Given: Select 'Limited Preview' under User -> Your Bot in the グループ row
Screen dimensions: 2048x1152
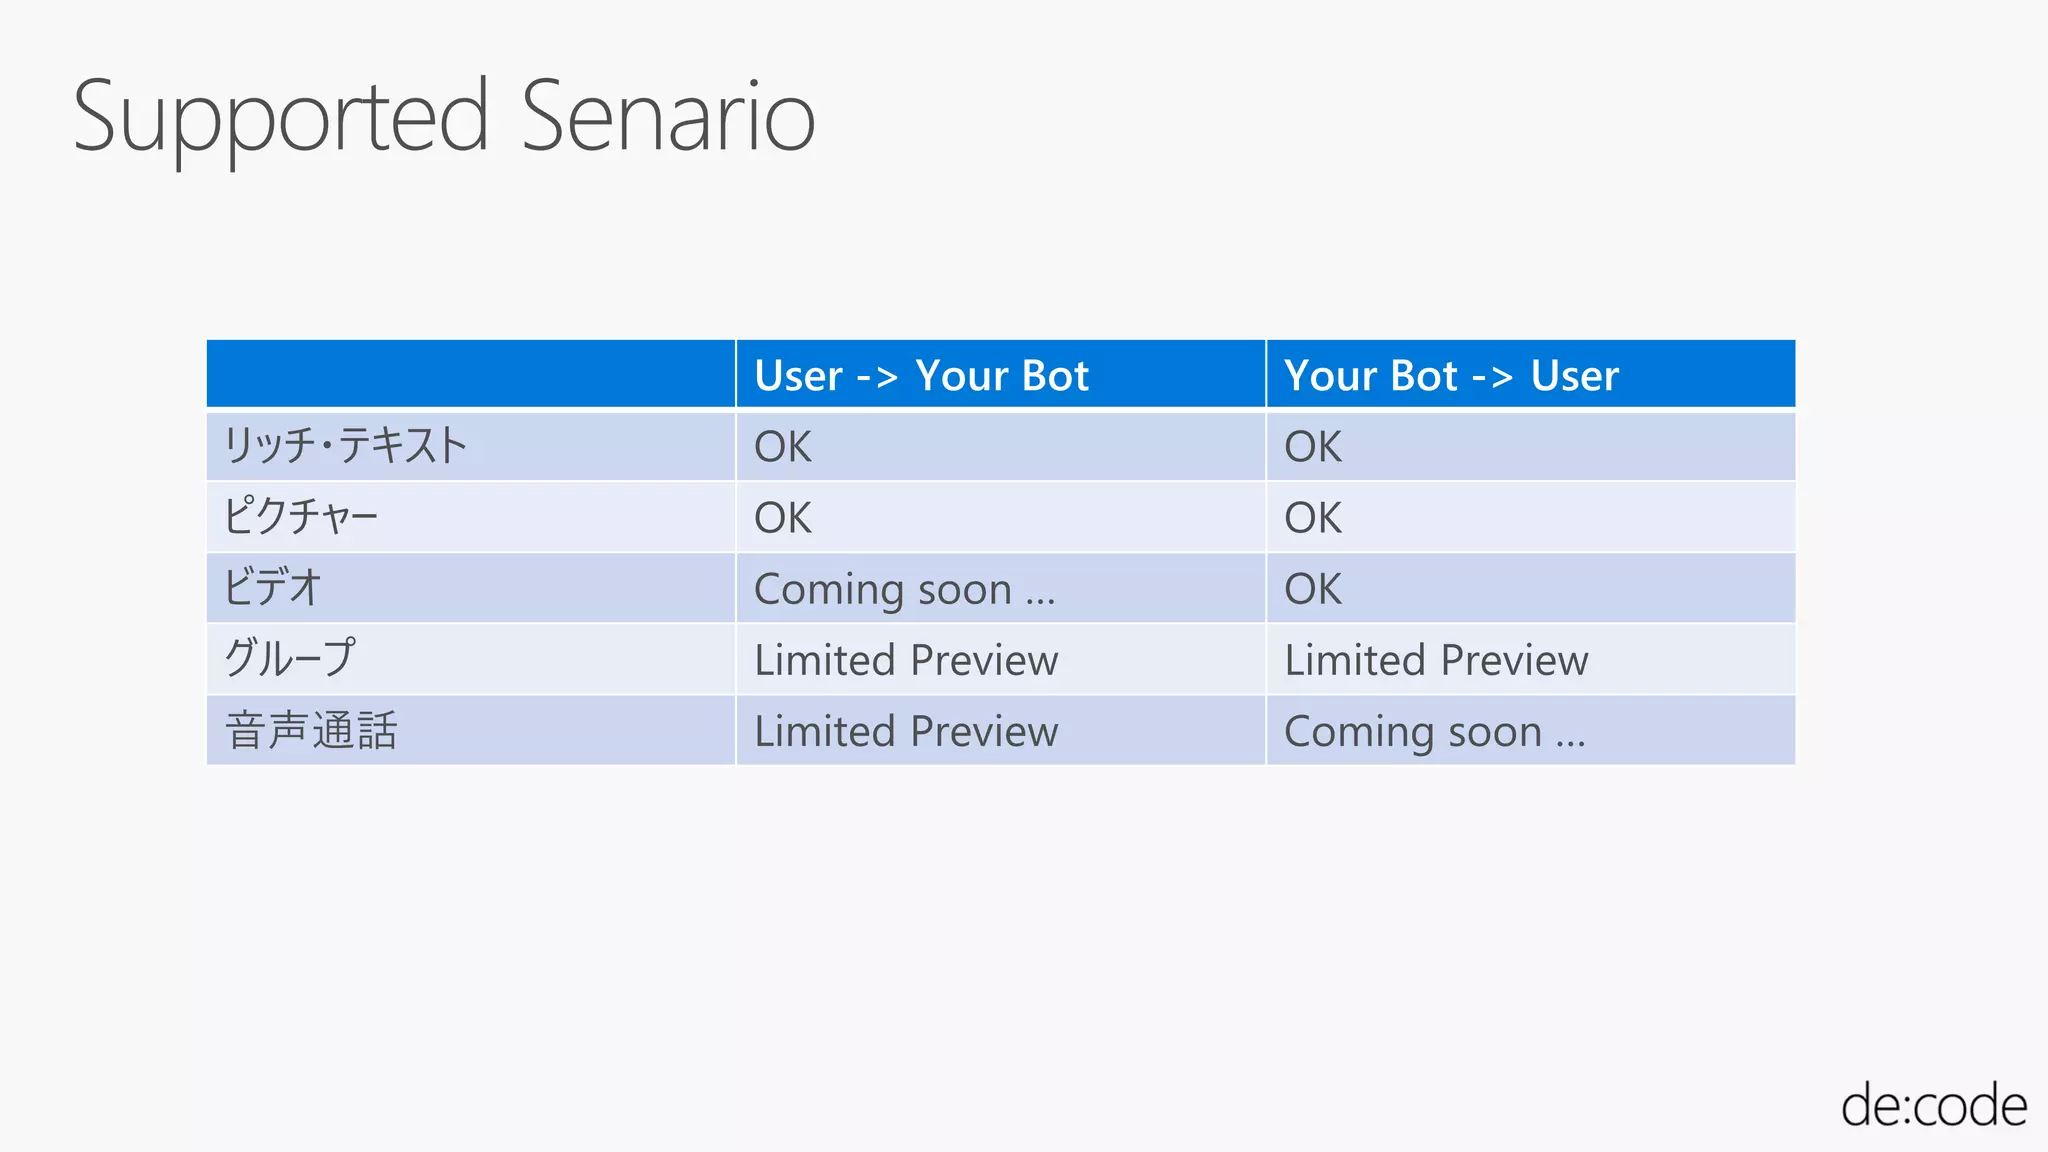Looking at the screenshot, I should pos(906,660).
